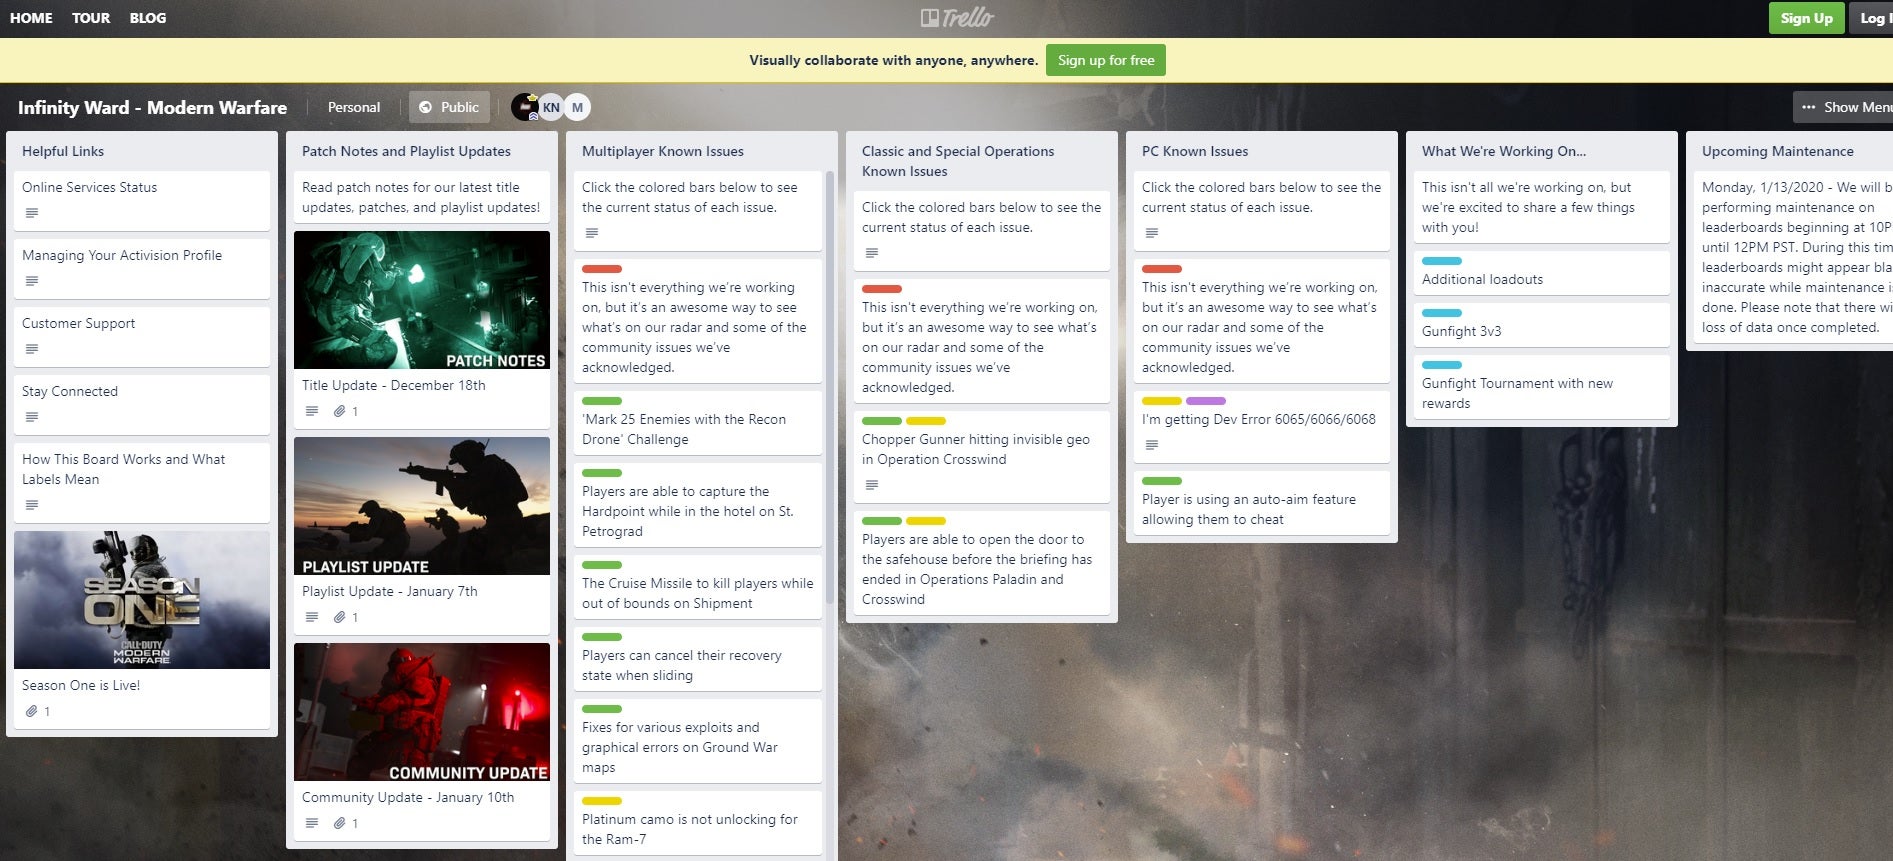
Task: Click the Helpful Links list header
Action: point(63,151)
